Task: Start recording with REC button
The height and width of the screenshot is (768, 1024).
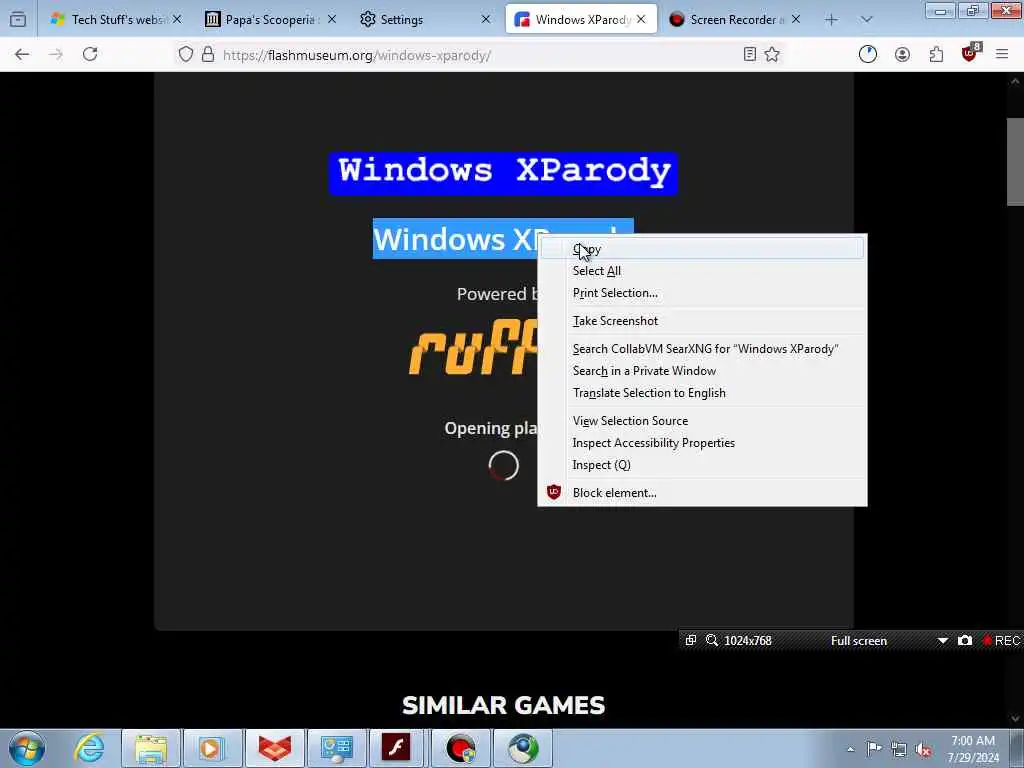Action: (x=1002, y=640)
